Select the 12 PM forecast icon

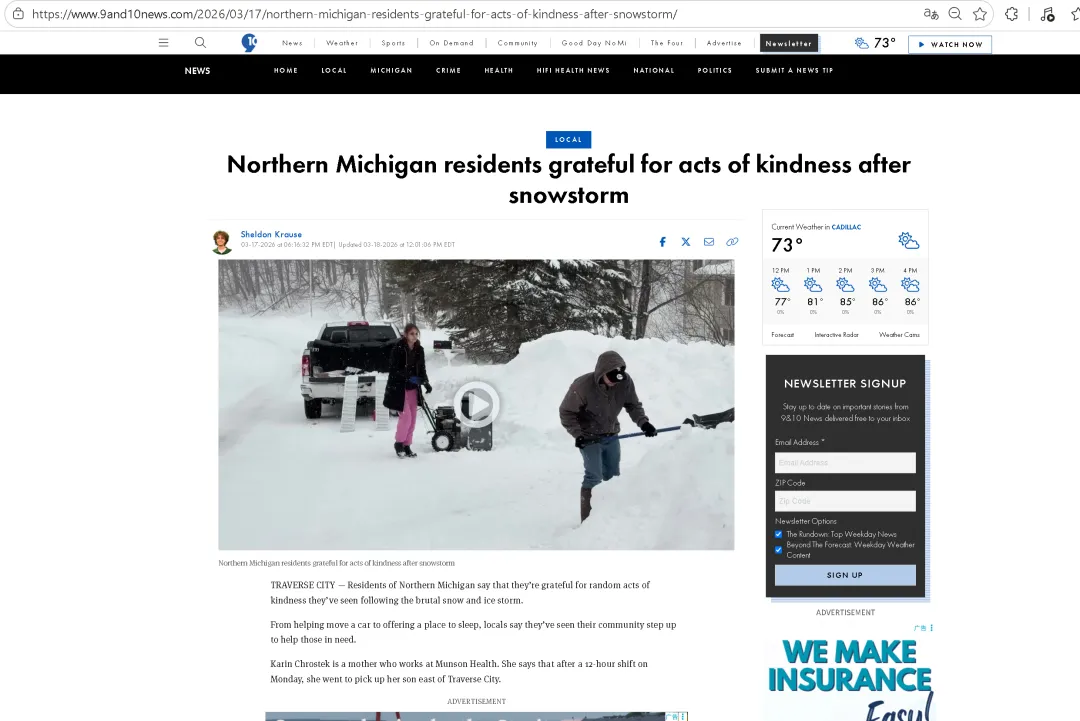(780, 284)
